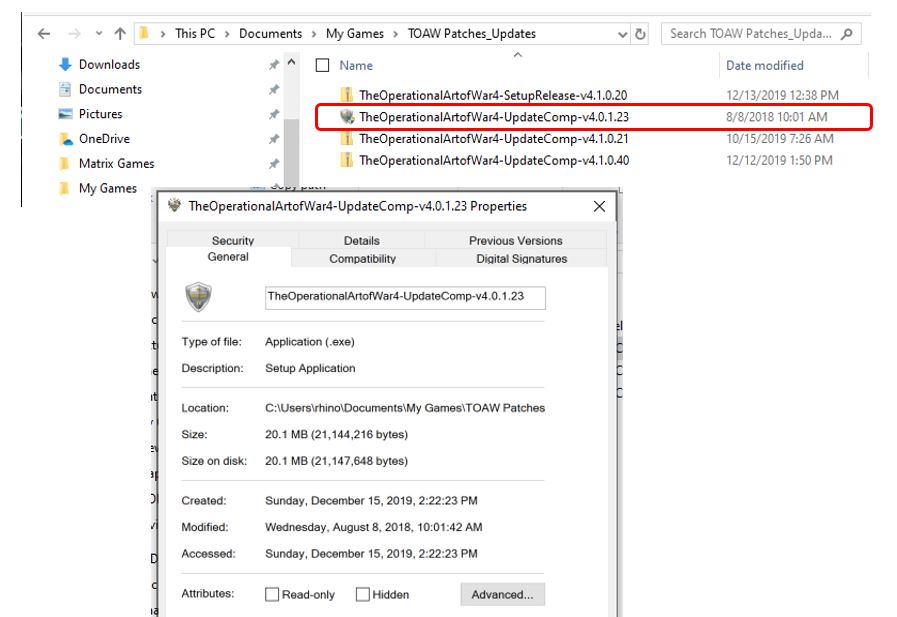The image size is (897, 617).
Task: Click pin icon beside sidebar Documents
Action: (274, 89)
